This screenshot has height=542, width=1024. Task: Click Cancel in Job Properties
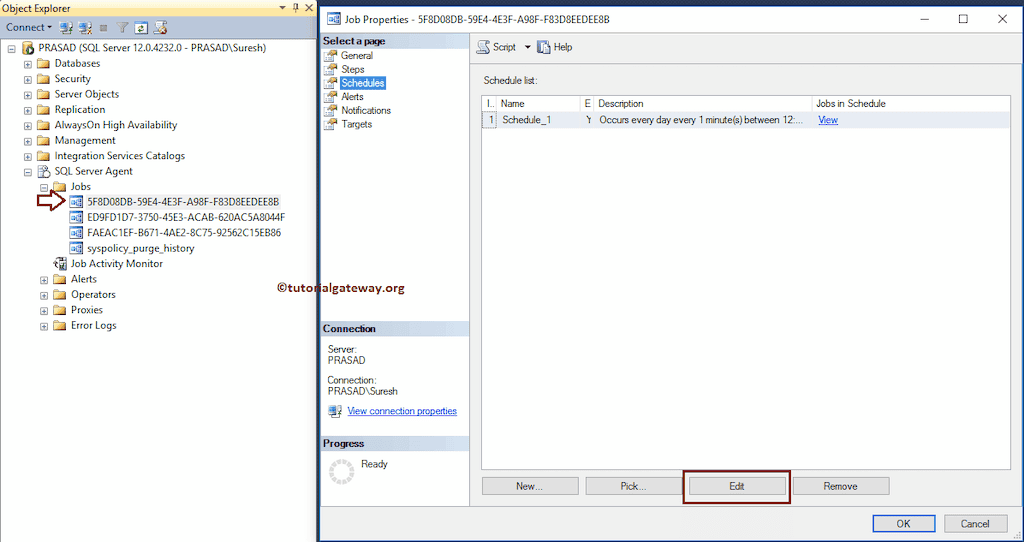click(x=975, y=524)
